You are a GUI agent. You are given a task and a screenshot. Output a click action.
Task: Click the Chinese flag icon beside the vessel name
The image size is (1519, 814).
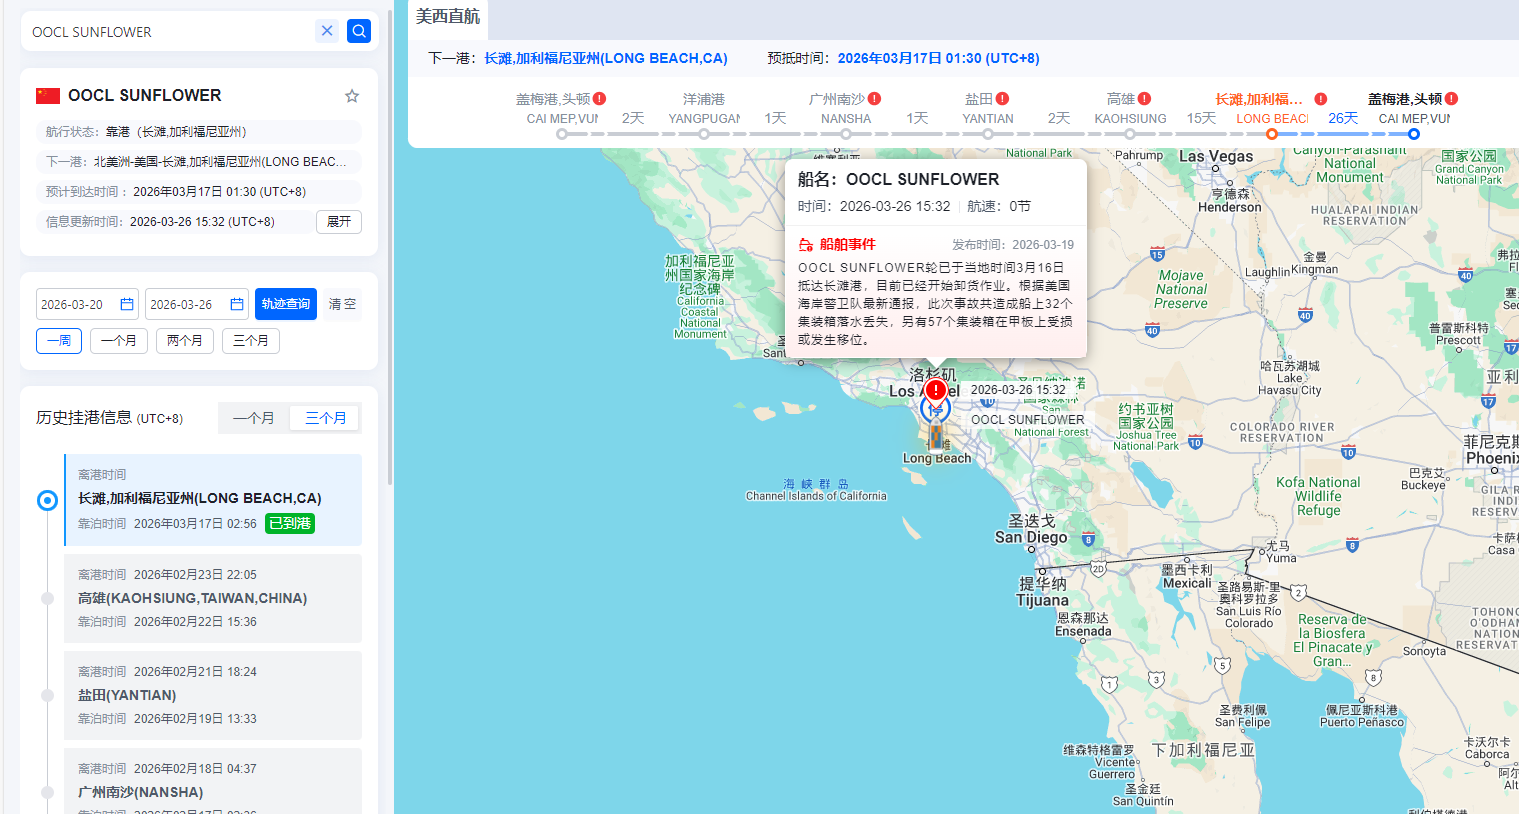(x=47, y=95)
